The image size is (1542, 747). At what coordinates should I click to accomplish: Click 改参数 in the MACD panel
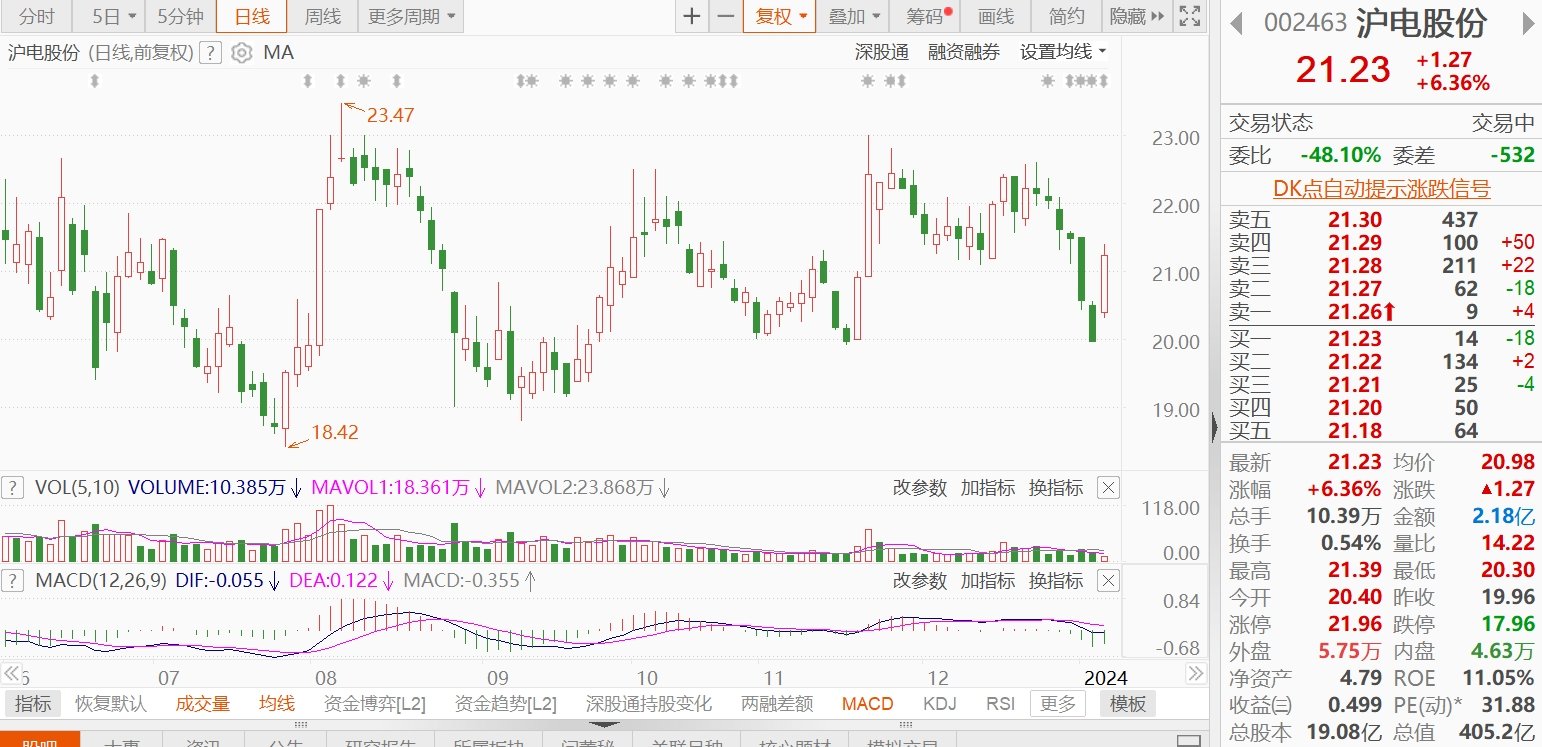tap(919, 580)
